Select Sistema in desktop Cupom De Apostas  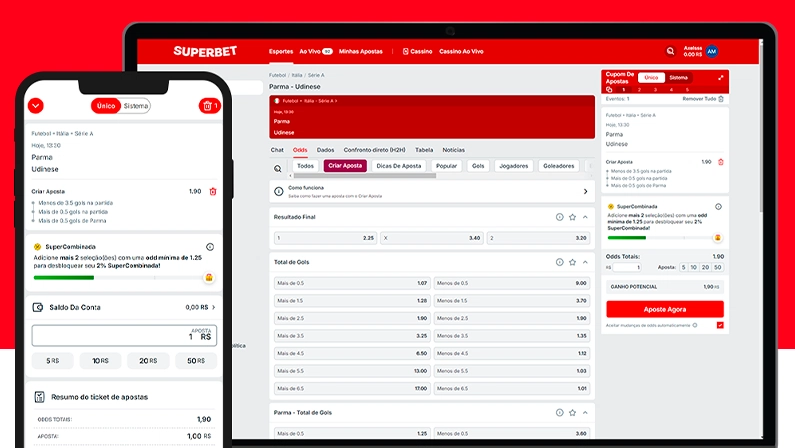[x=678, y=78]
